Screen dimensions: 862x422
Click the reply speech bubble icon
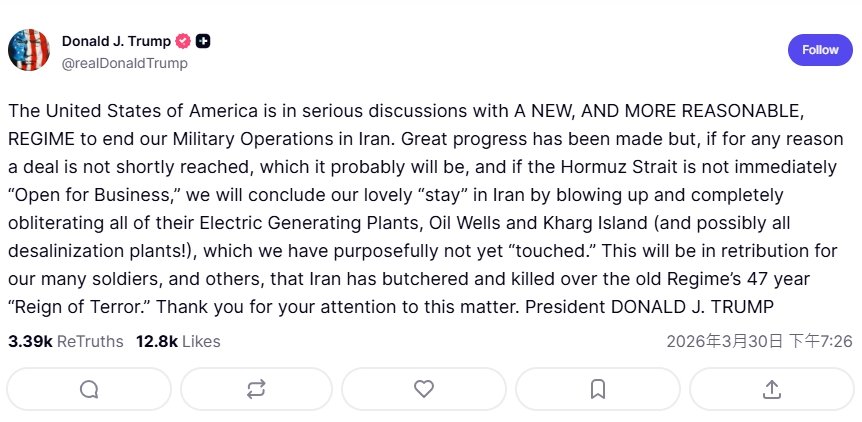click(x=89, y=389)
